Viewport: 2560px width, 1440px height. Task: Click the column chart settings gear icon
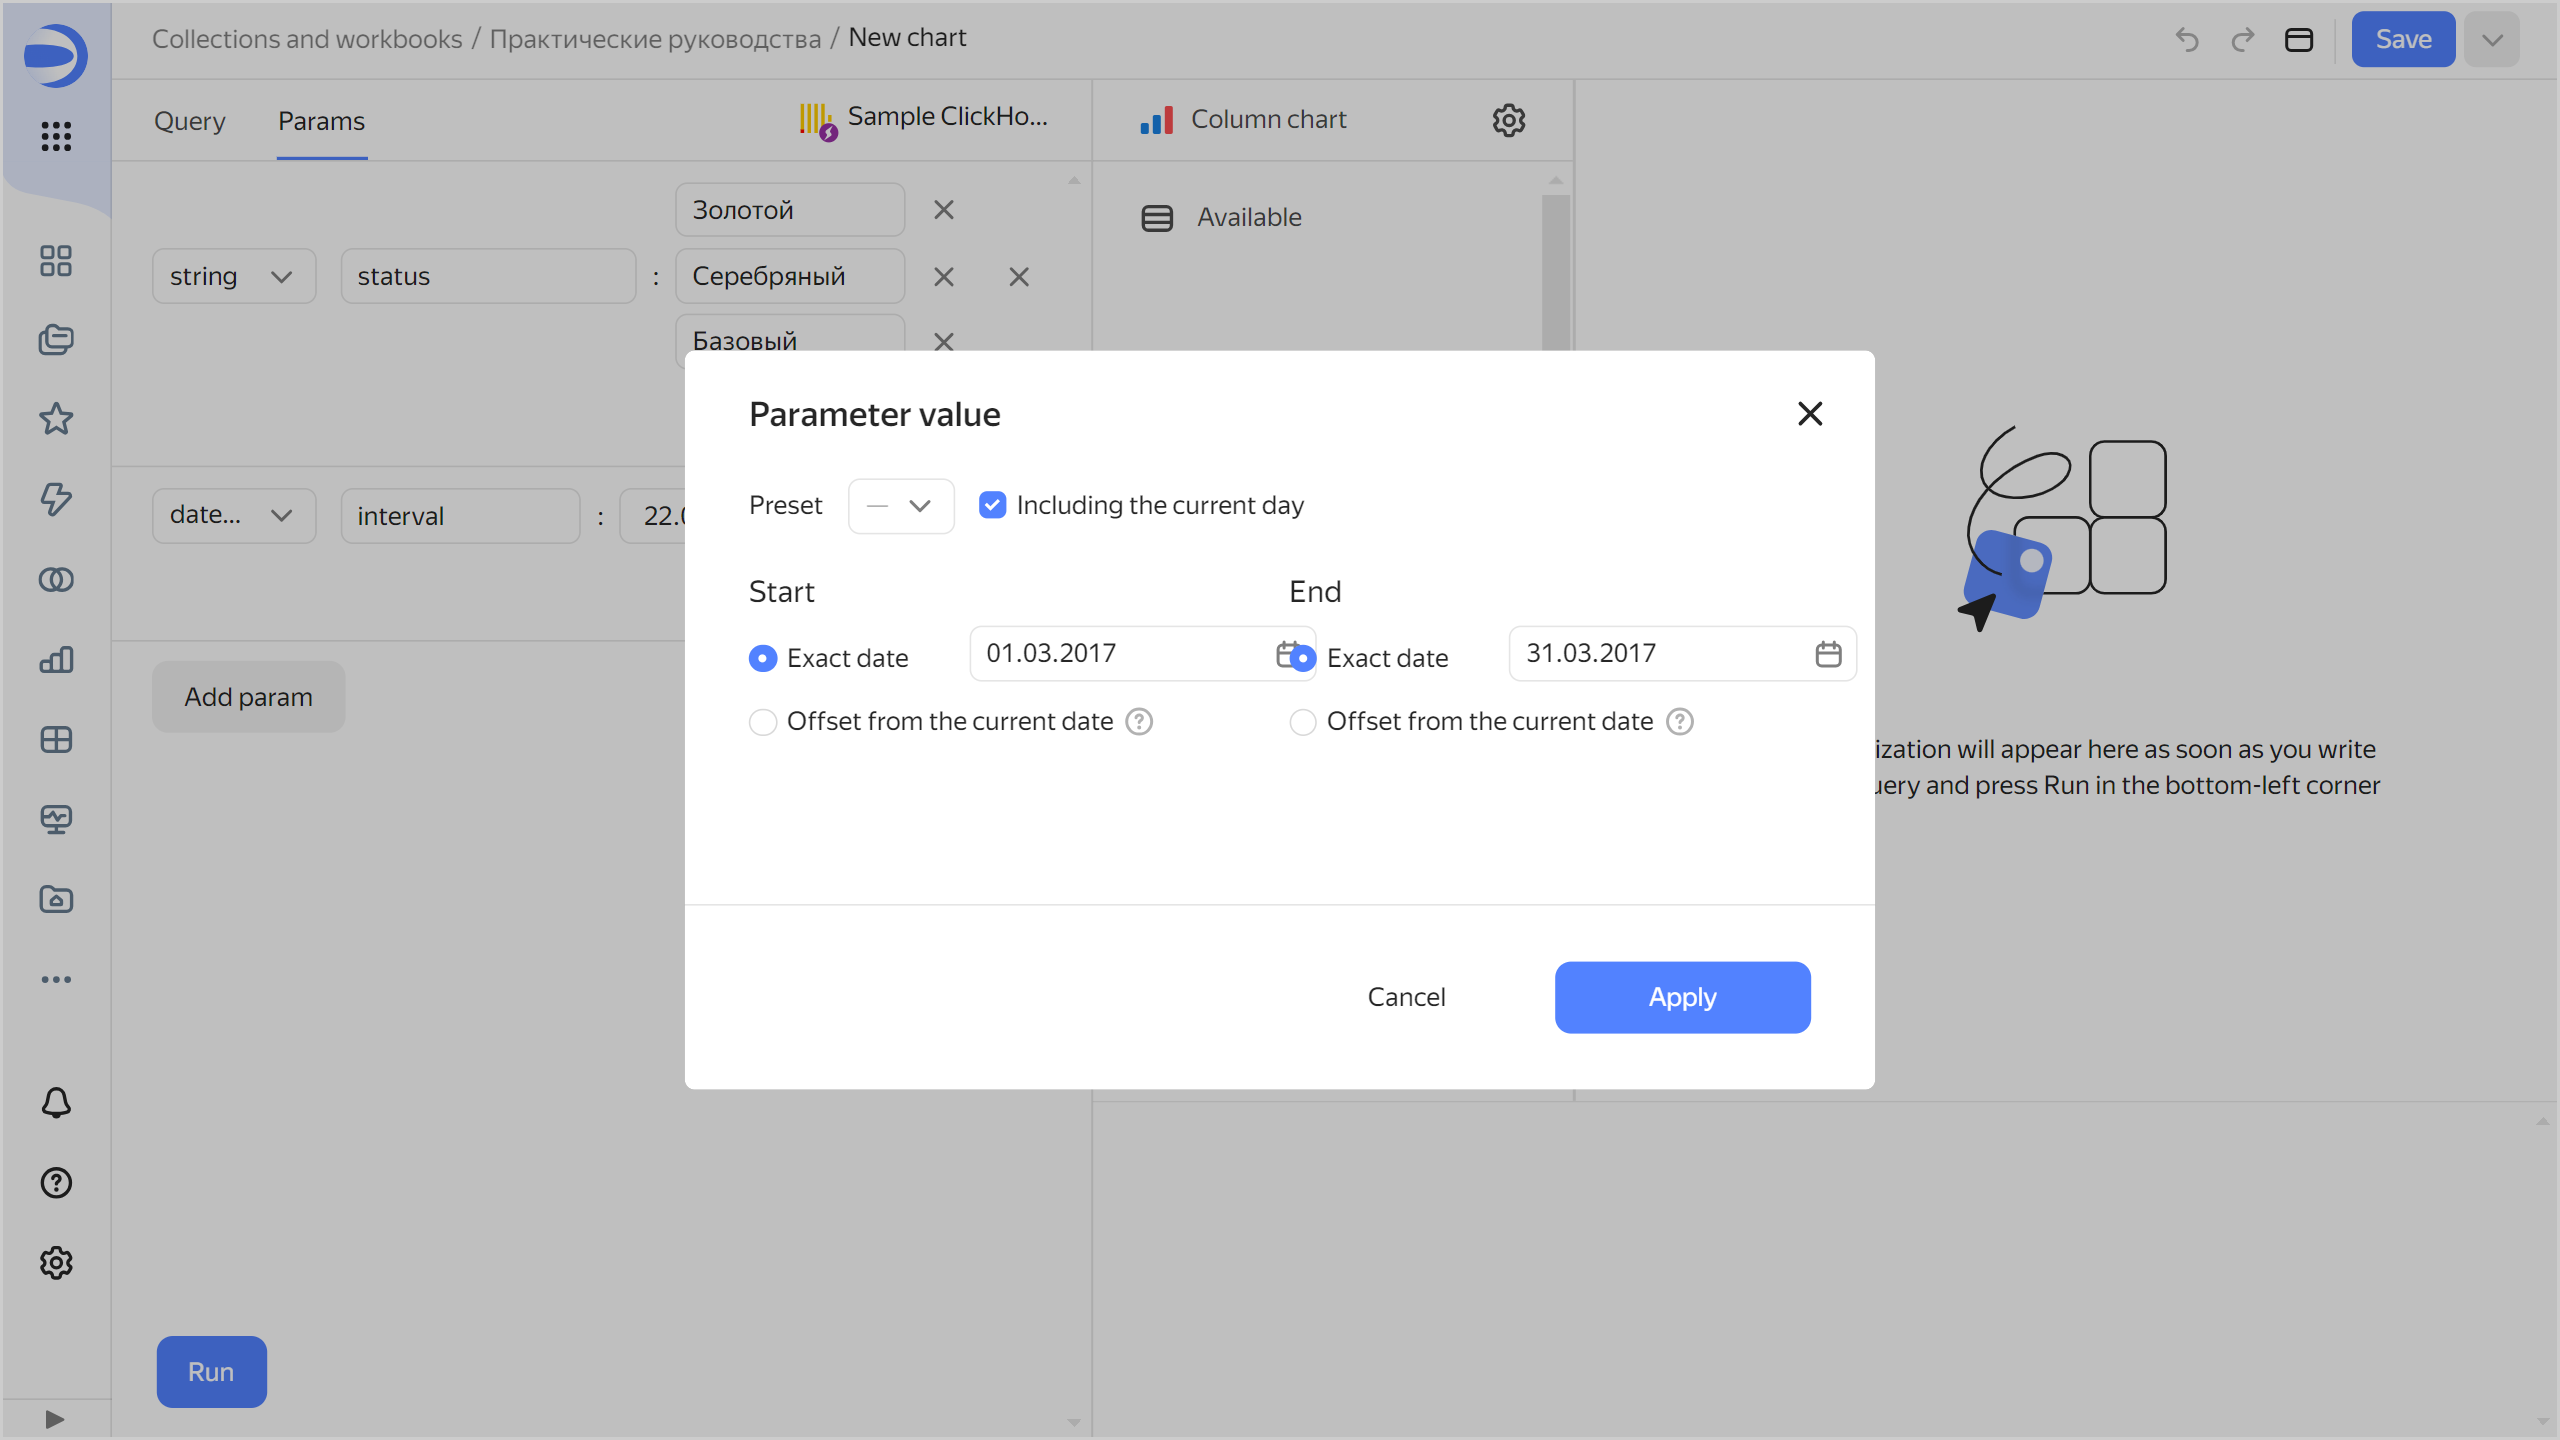[x=1509, y=120]
